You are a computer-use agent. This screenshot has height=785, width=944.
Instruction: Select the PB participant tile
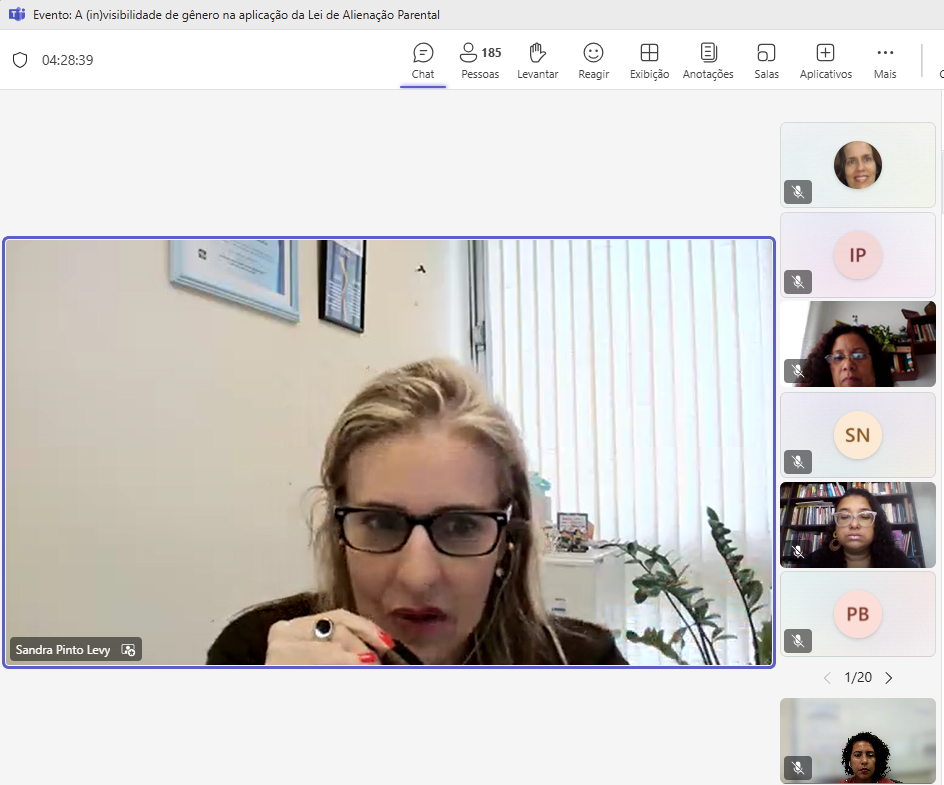coord(858,614)
